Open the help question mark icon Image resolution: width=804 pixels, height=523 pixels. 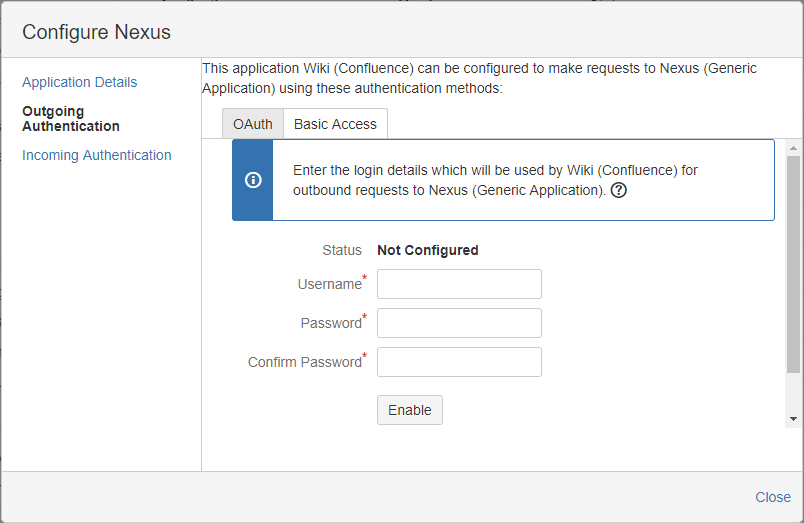618,190
